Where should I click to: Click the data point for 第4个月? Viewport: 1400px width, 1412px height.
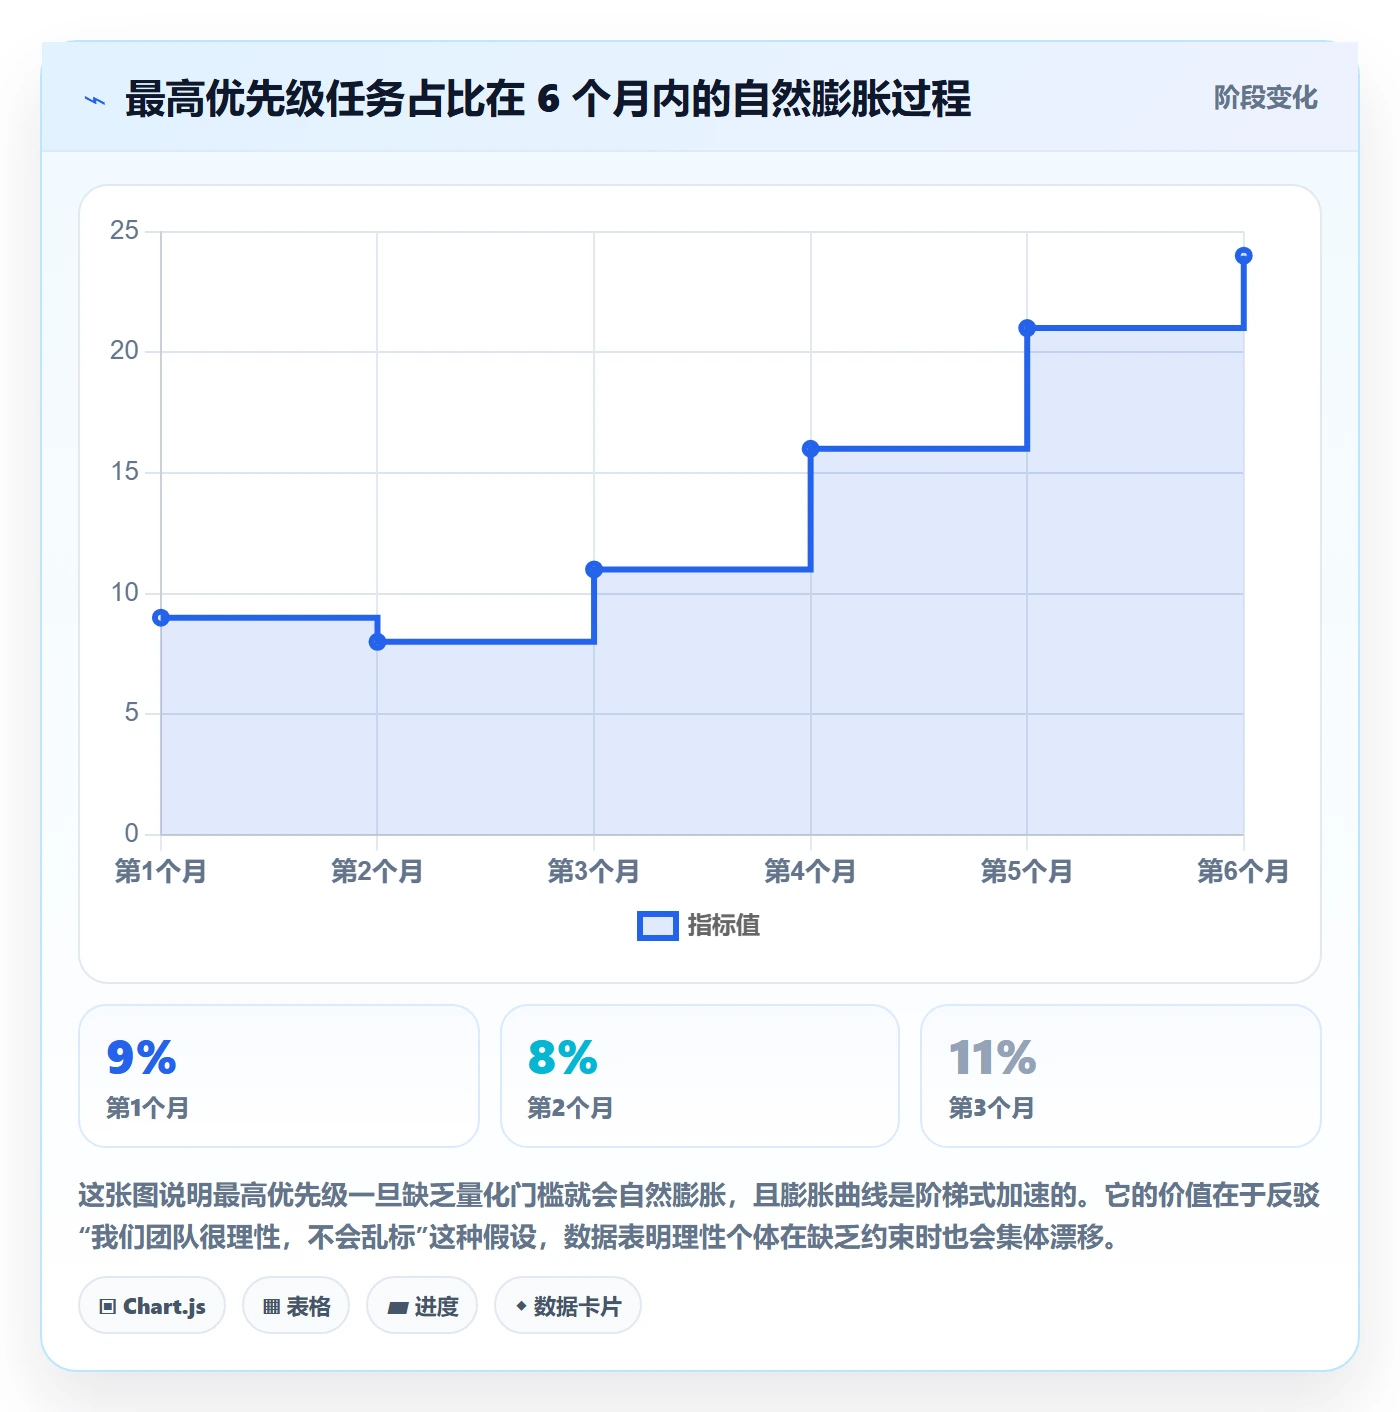(811, 449)
